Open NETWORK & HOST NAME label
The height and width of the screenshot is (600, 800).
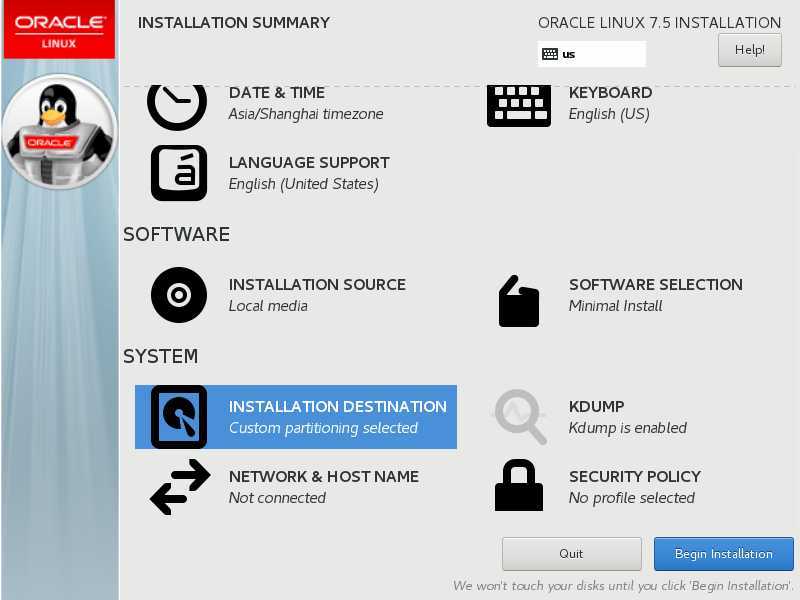[x=324, y=477]
